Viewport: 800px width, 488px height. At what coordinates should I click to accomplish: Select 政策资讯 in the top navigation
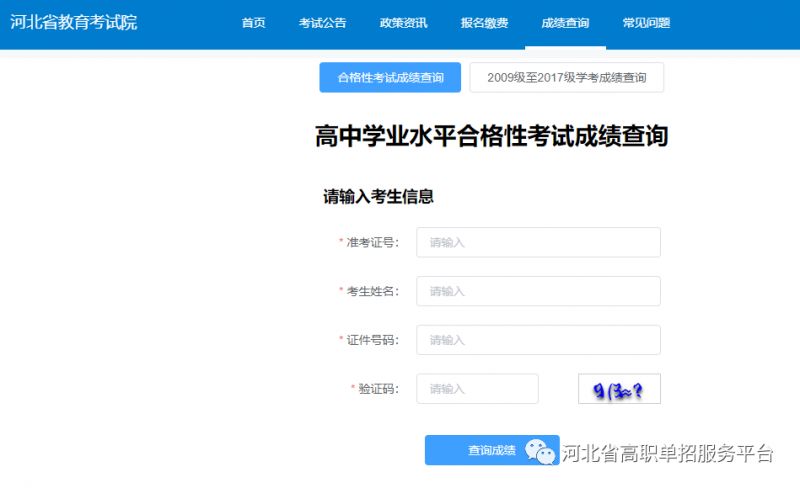click(404, 23)
